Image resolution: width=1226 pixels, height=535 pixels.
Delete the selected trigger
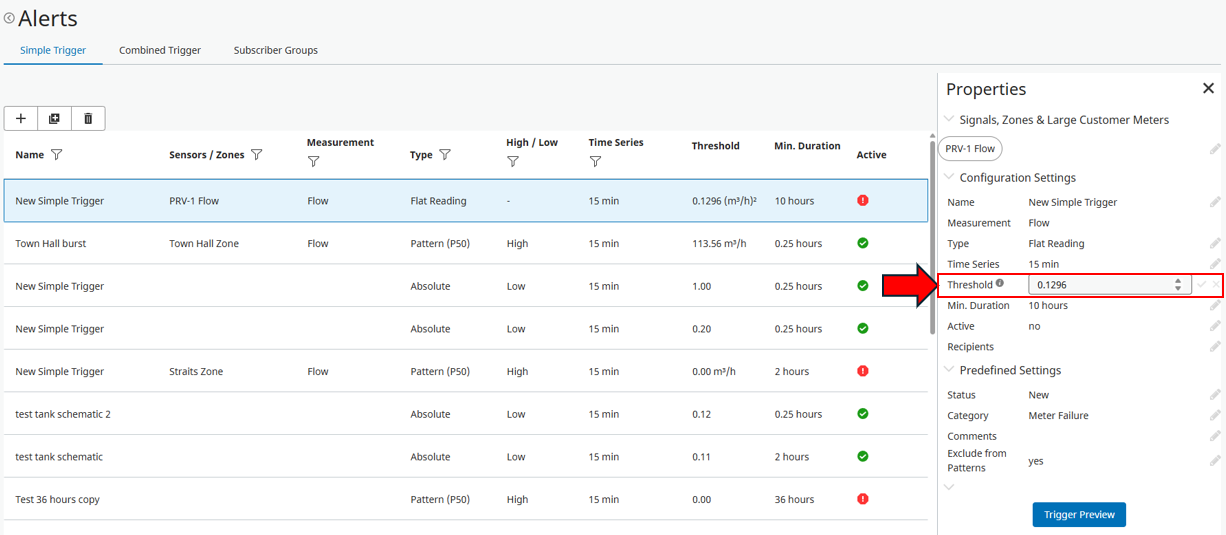tap(88, 119)
